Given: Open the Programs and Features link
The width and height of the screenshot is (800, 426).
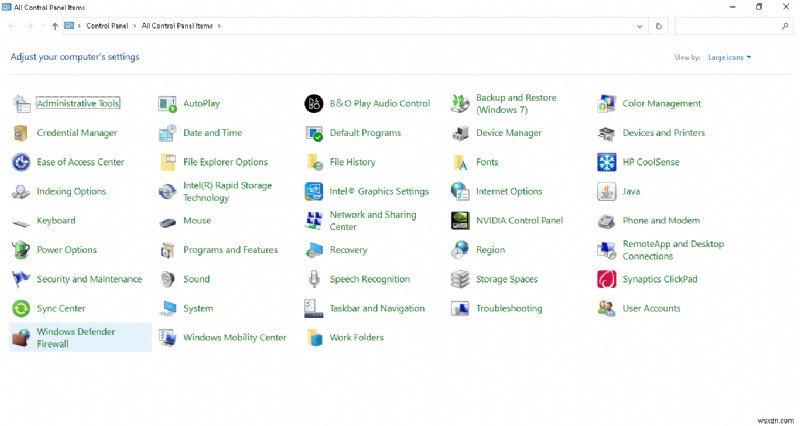Looking at the screenshot, I should coord(231,250).
